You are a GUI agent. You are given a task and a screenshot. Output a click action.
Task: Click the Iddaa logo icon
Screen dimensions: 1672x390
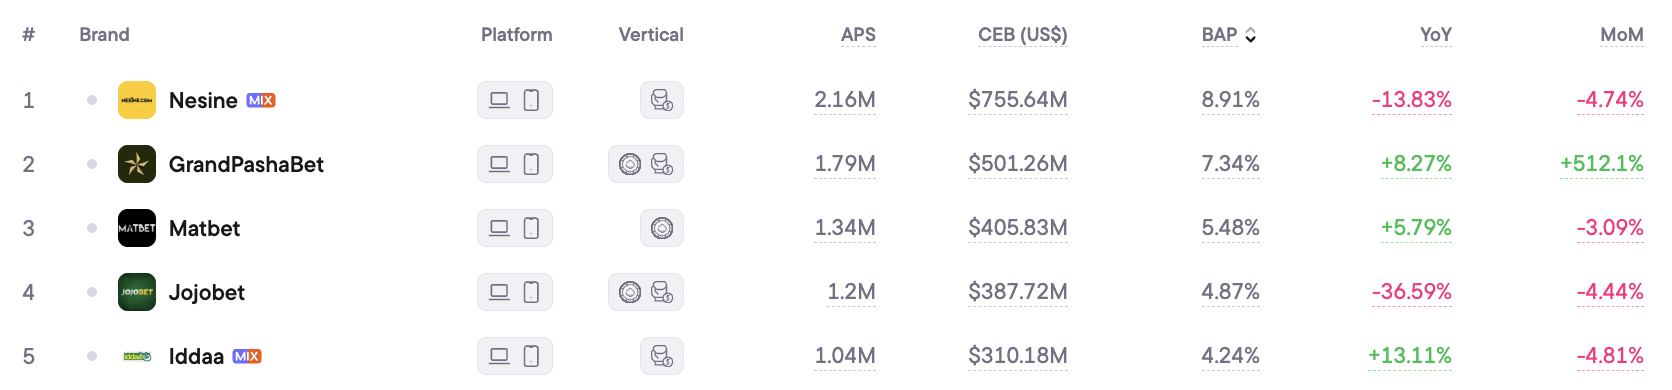[x=137, y=356]
